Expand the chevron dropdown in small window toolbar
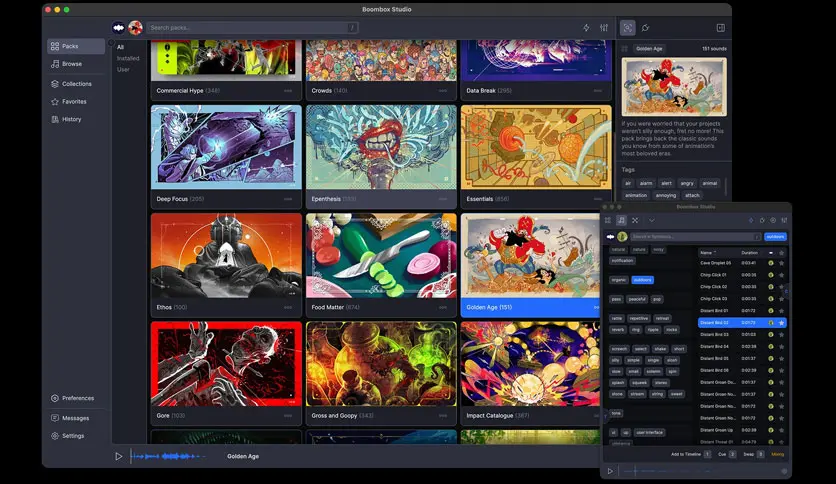The width and height of the screenshot is (836, 484). pos(652,220)
